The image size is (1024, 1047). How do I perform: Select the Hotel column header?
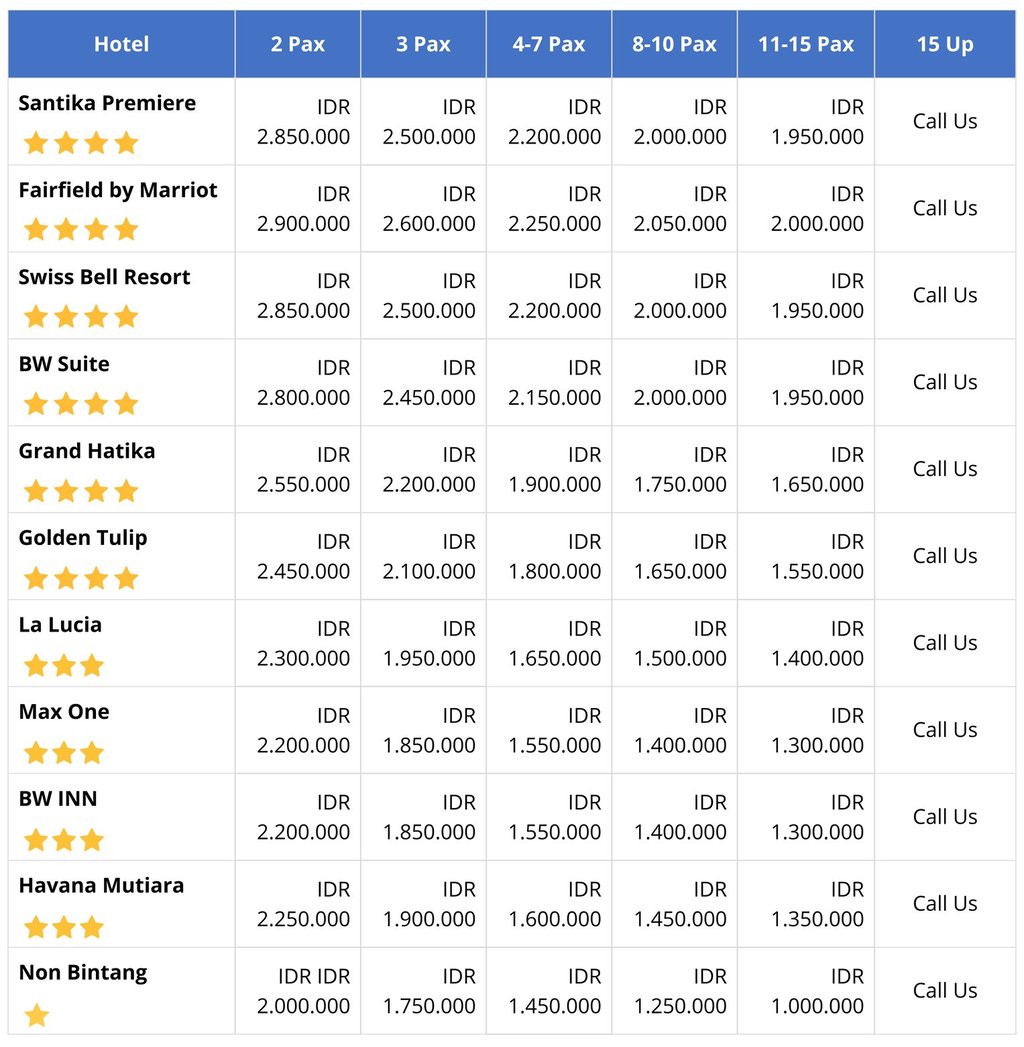pyautogui.click(x=121, y=44)
